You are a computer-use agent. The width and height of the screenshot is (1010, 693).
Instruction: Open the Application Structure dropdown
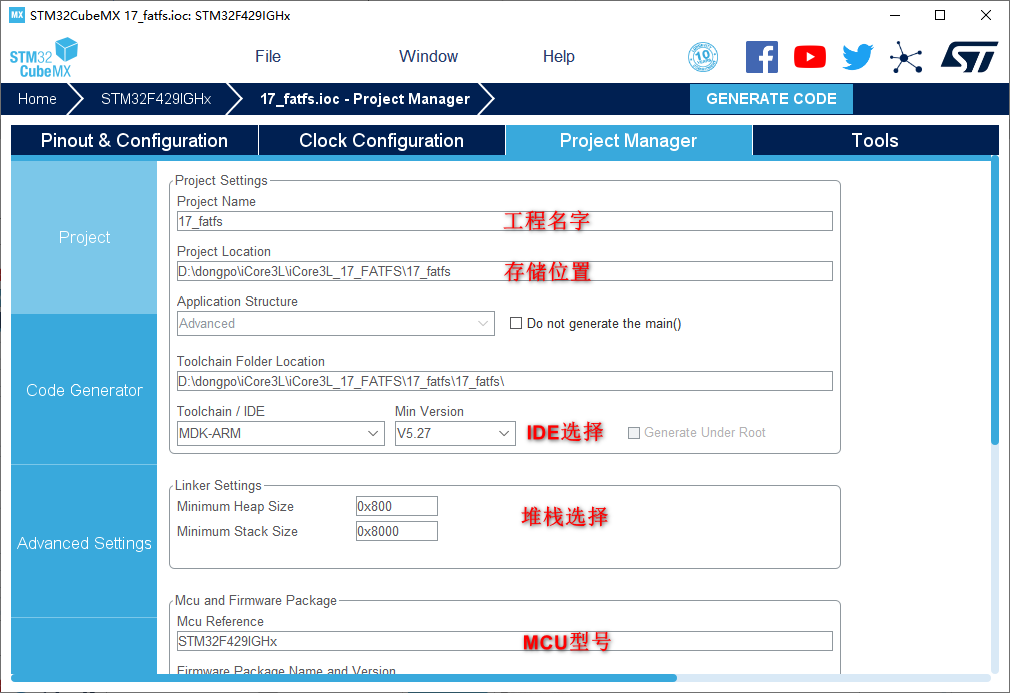tap(335, 324)
